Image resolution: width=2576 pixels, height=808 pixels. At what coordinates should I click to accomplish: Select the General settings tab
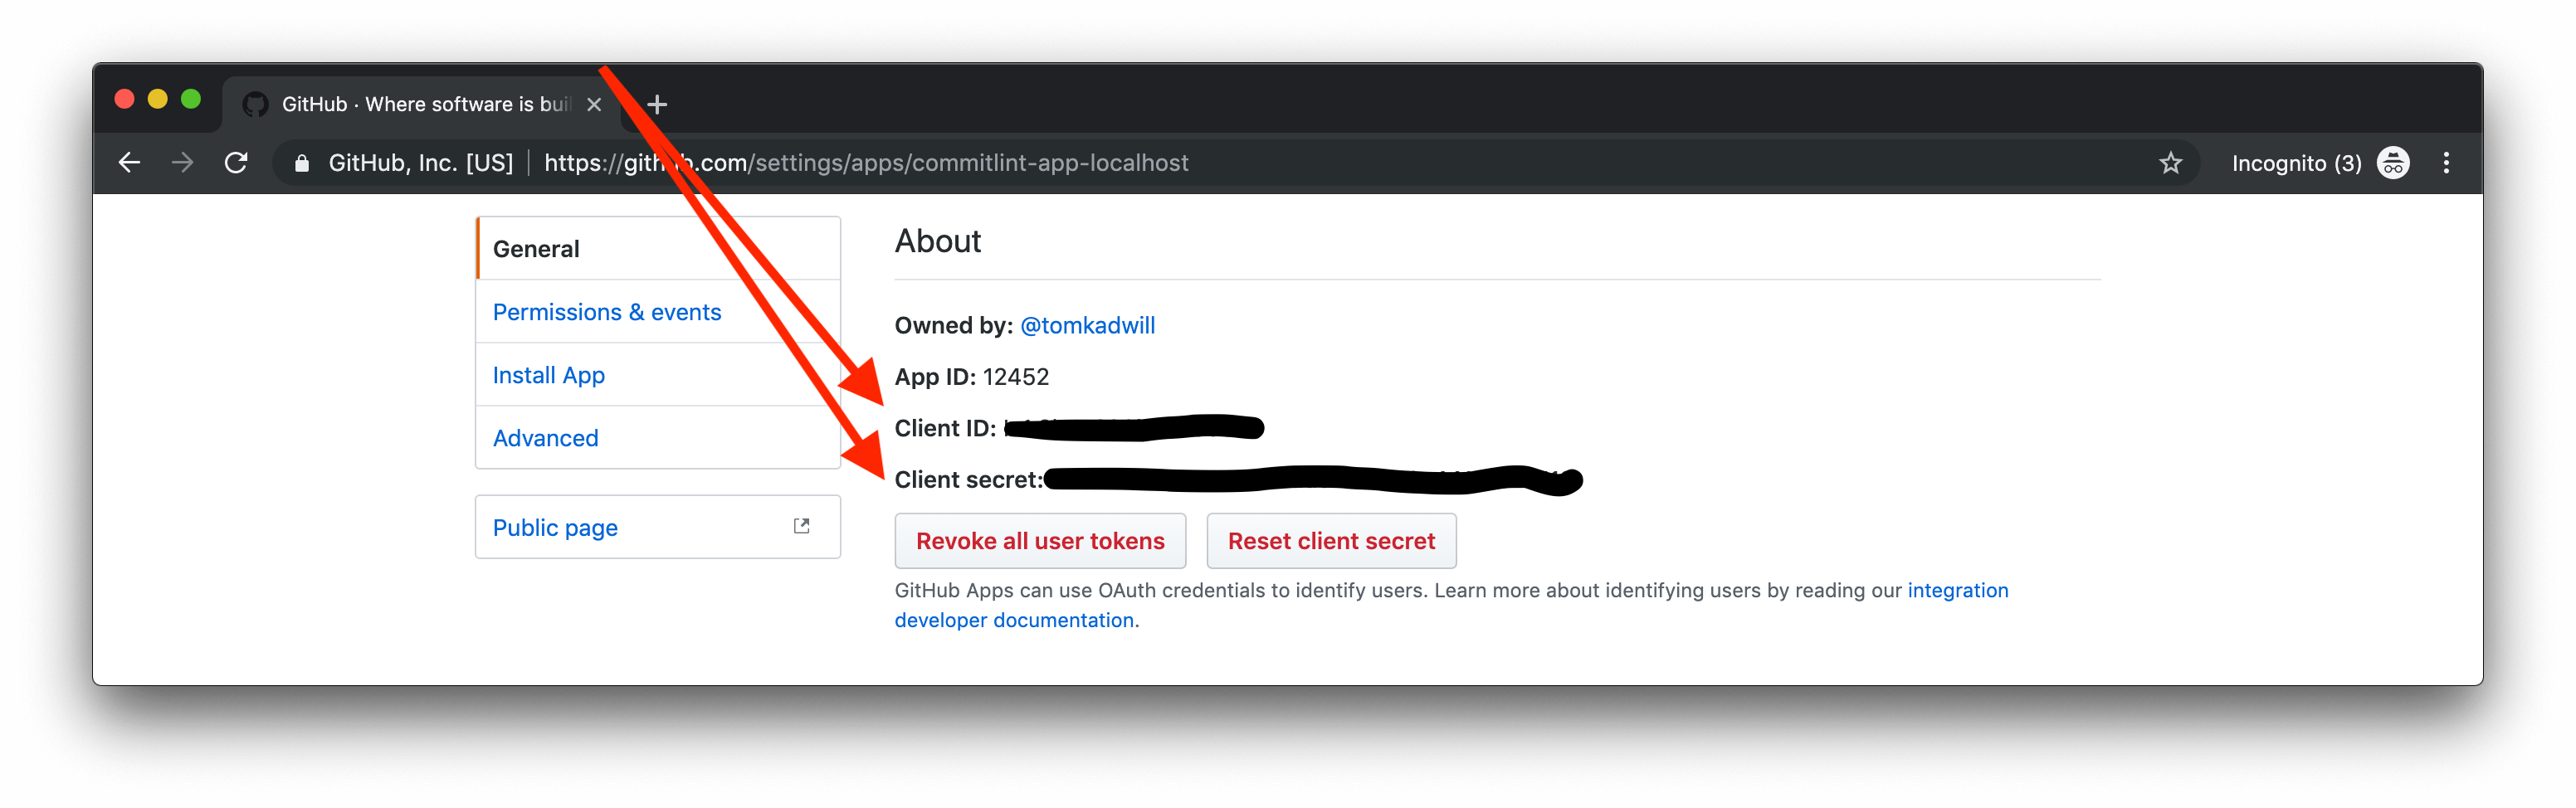pyautogui.click(x=536, y=249)
